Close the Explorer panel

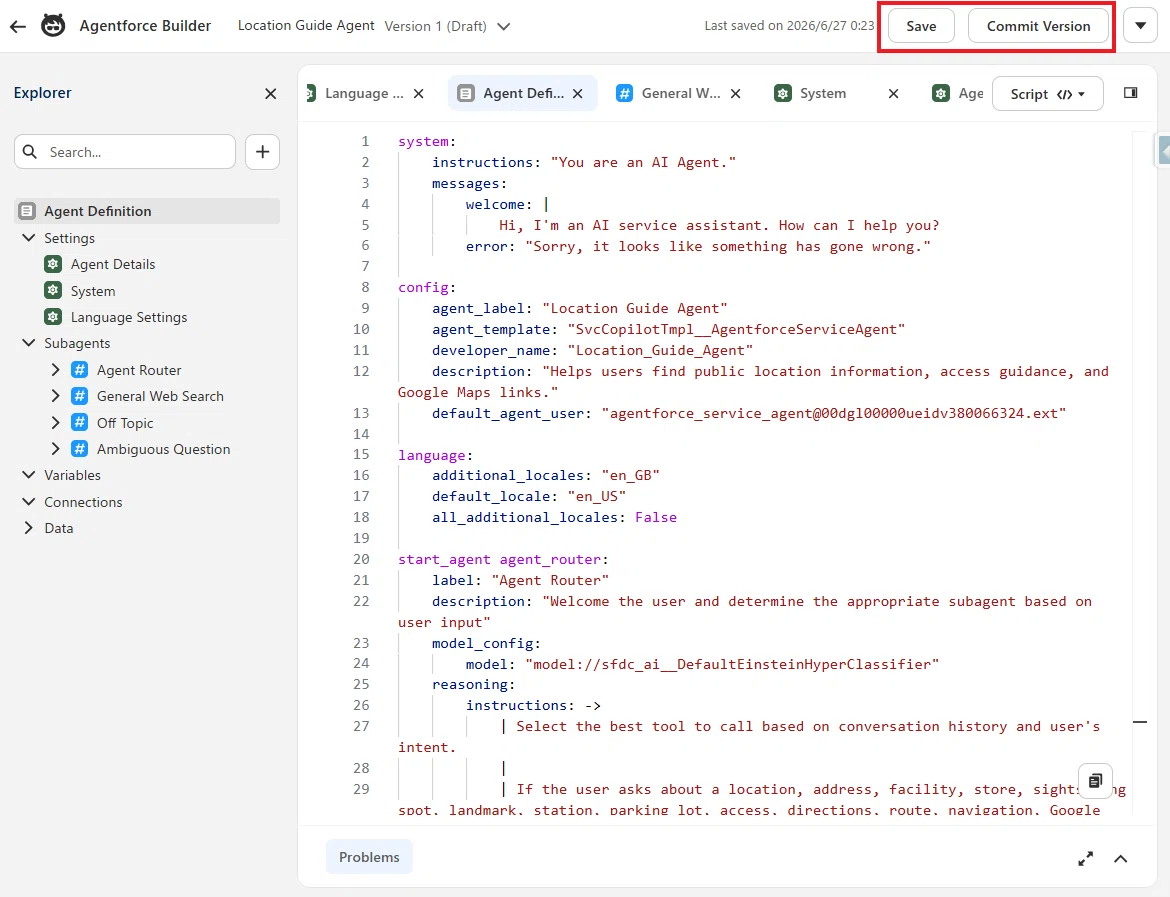pyautogui.click(x=270, y=93)
